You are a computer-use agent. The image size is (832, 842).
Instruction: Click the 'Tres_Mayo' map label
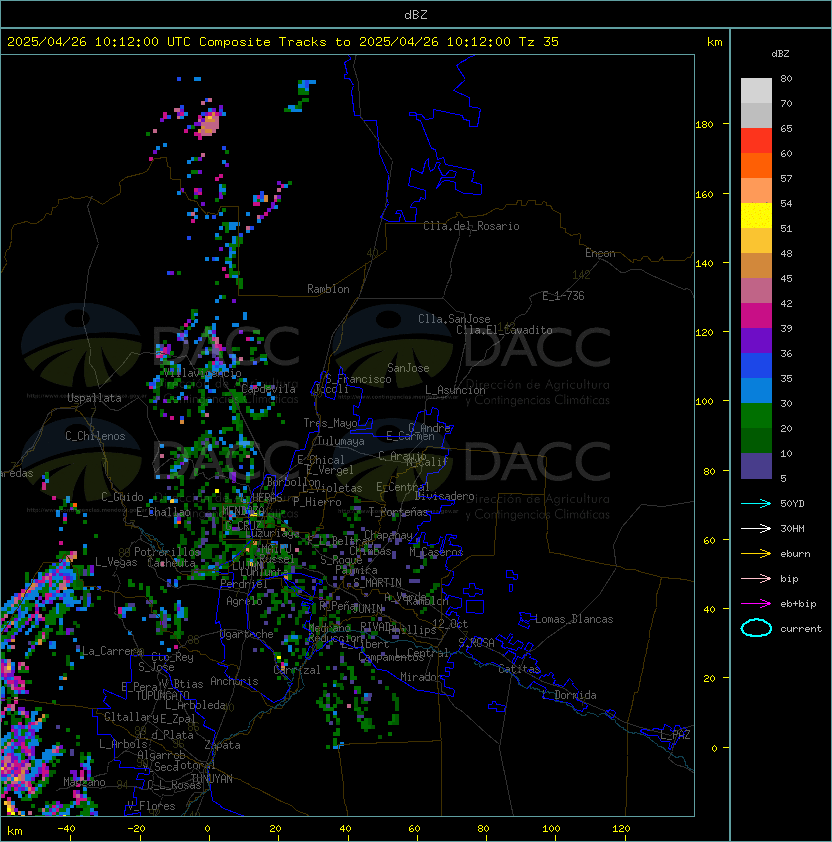[330, 423]
